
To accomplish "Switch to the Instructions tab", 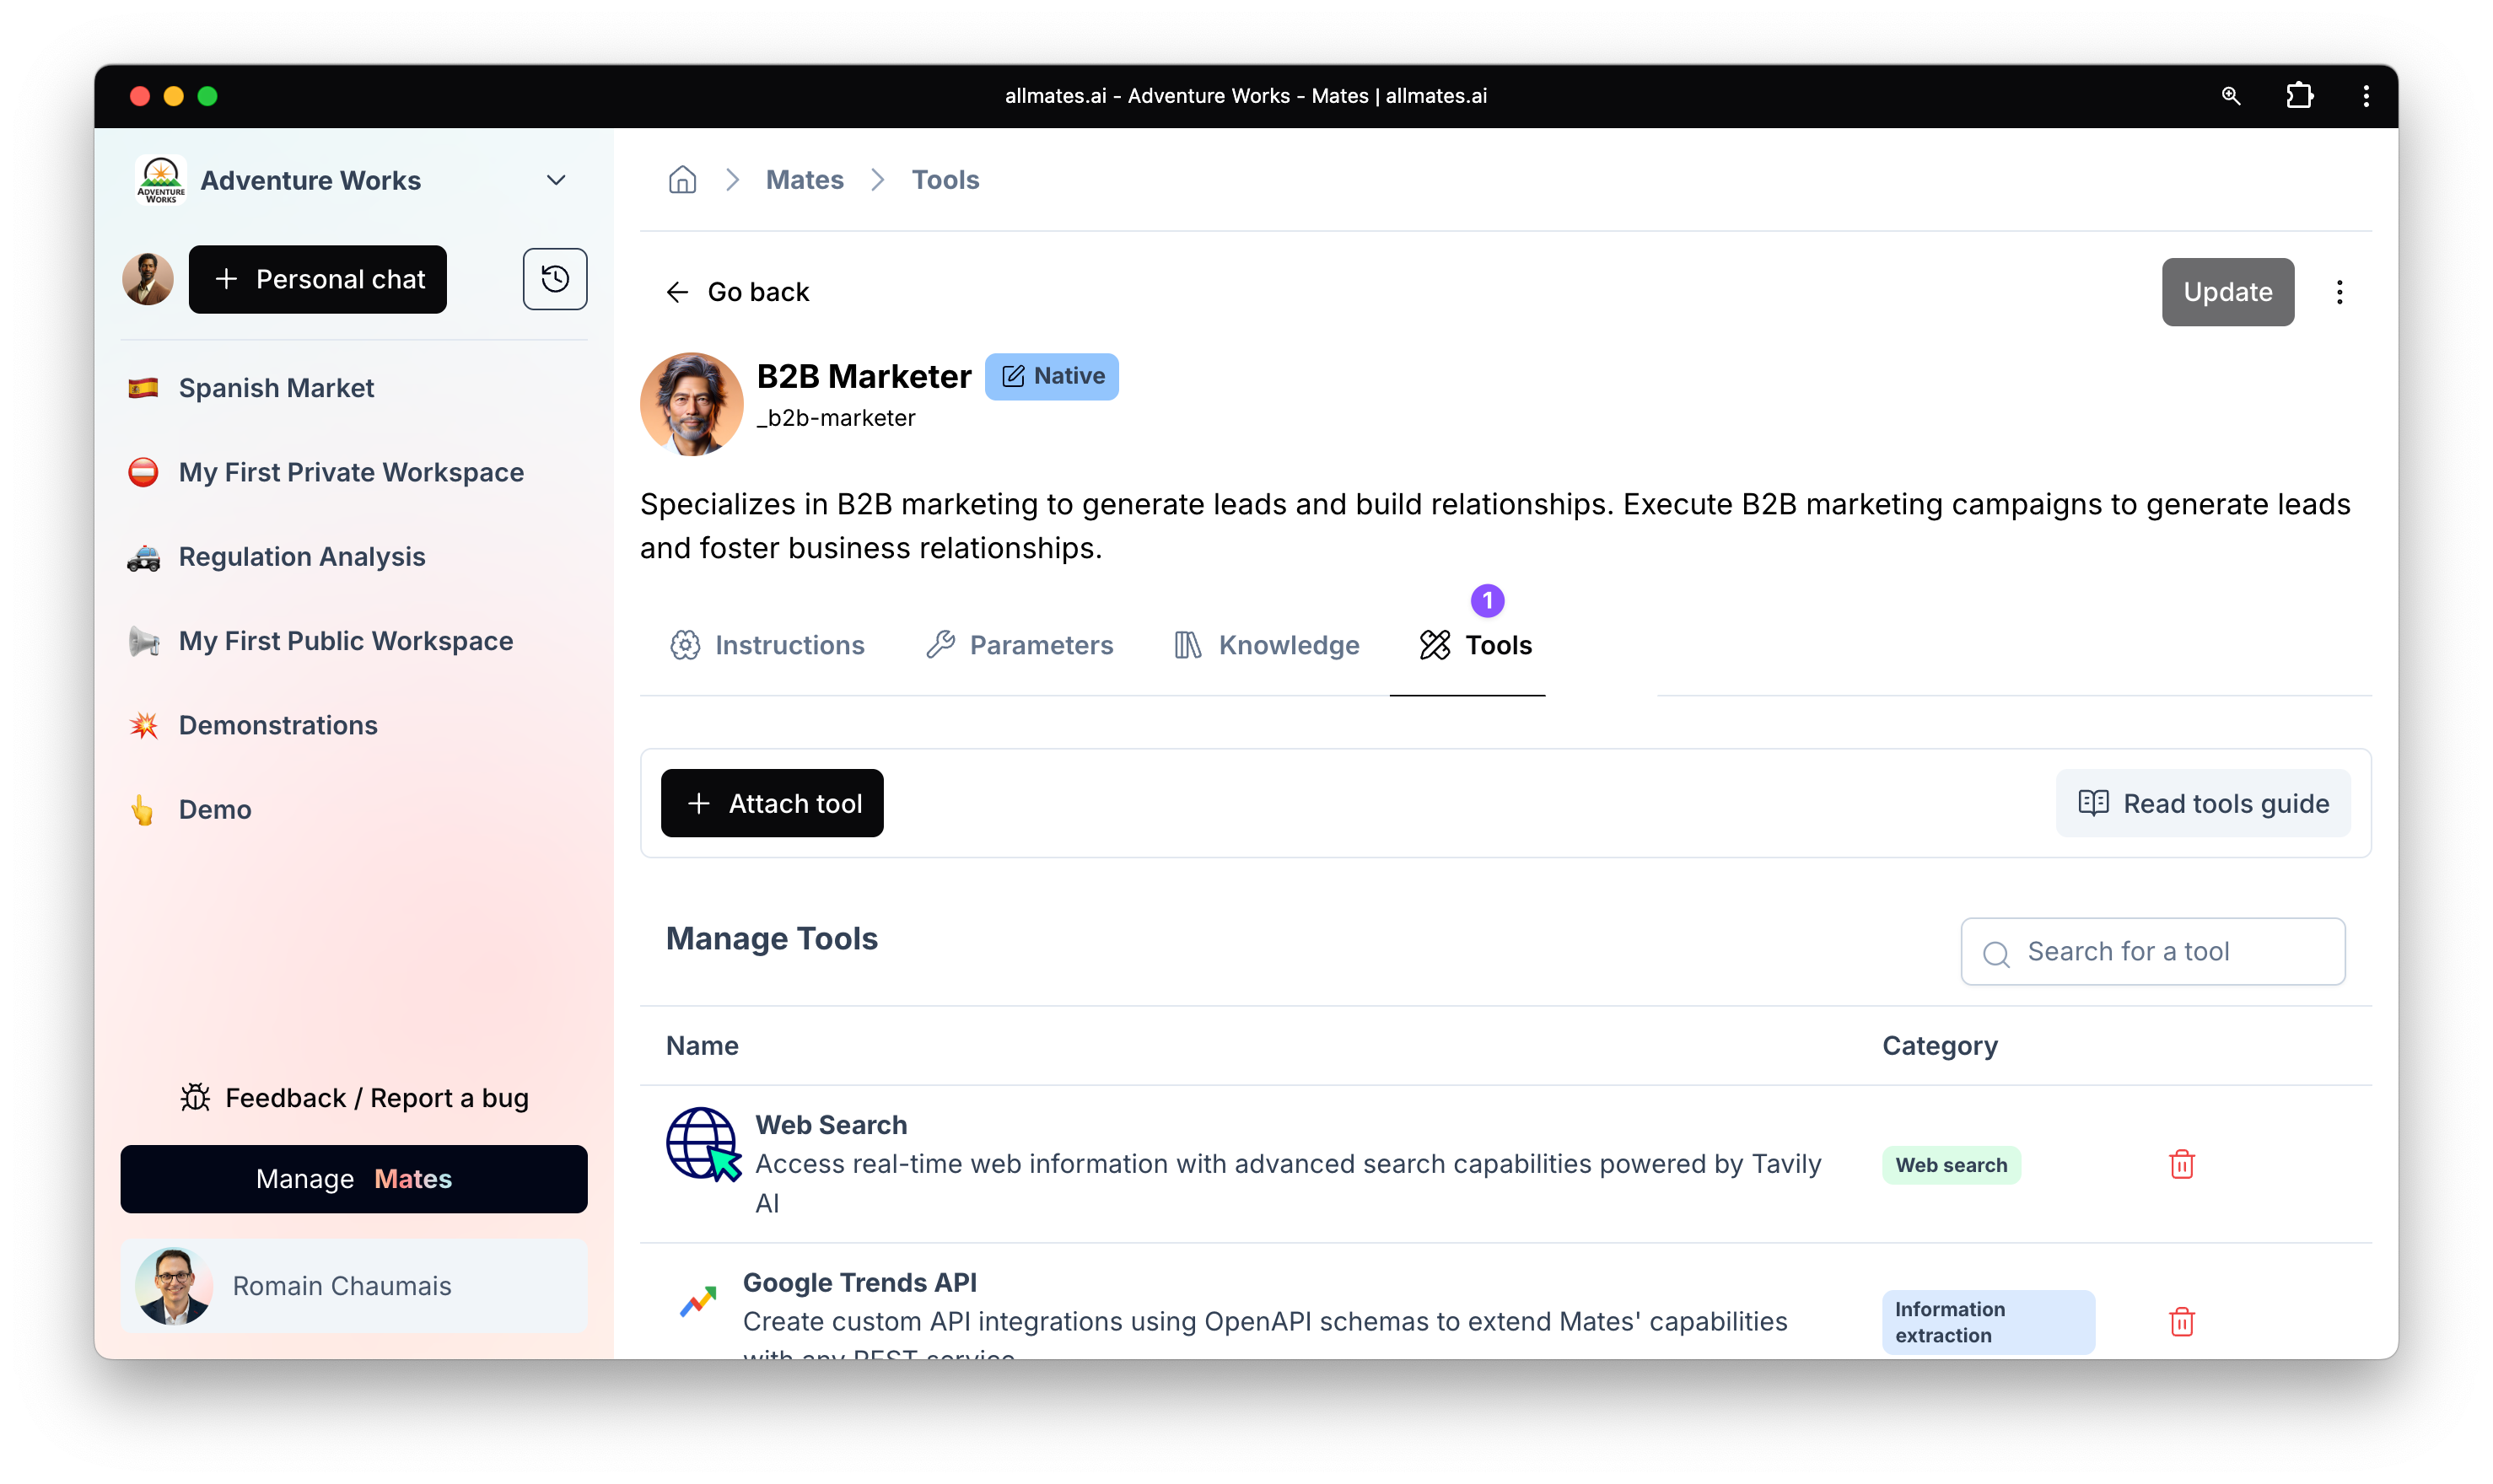I will pos(767,646).
